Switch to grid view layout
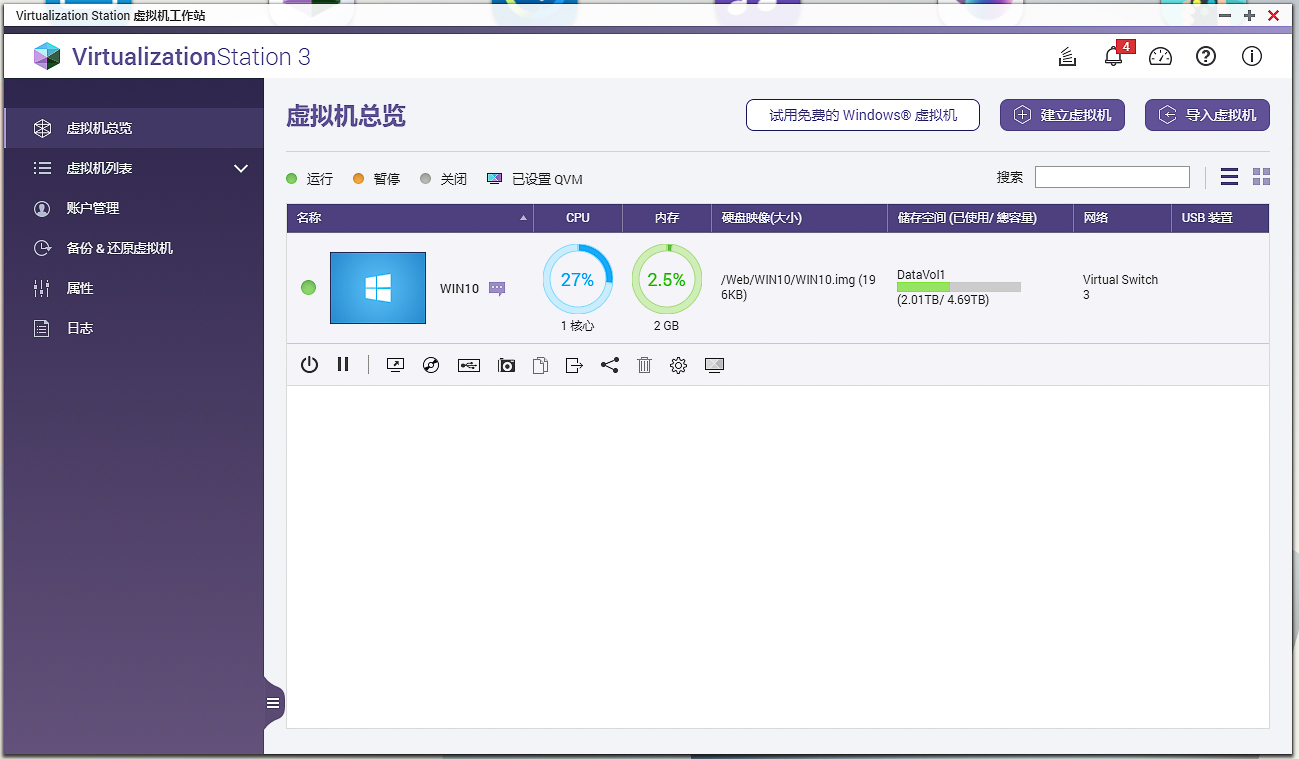 pyautogui.click(x=1261, y=177)
